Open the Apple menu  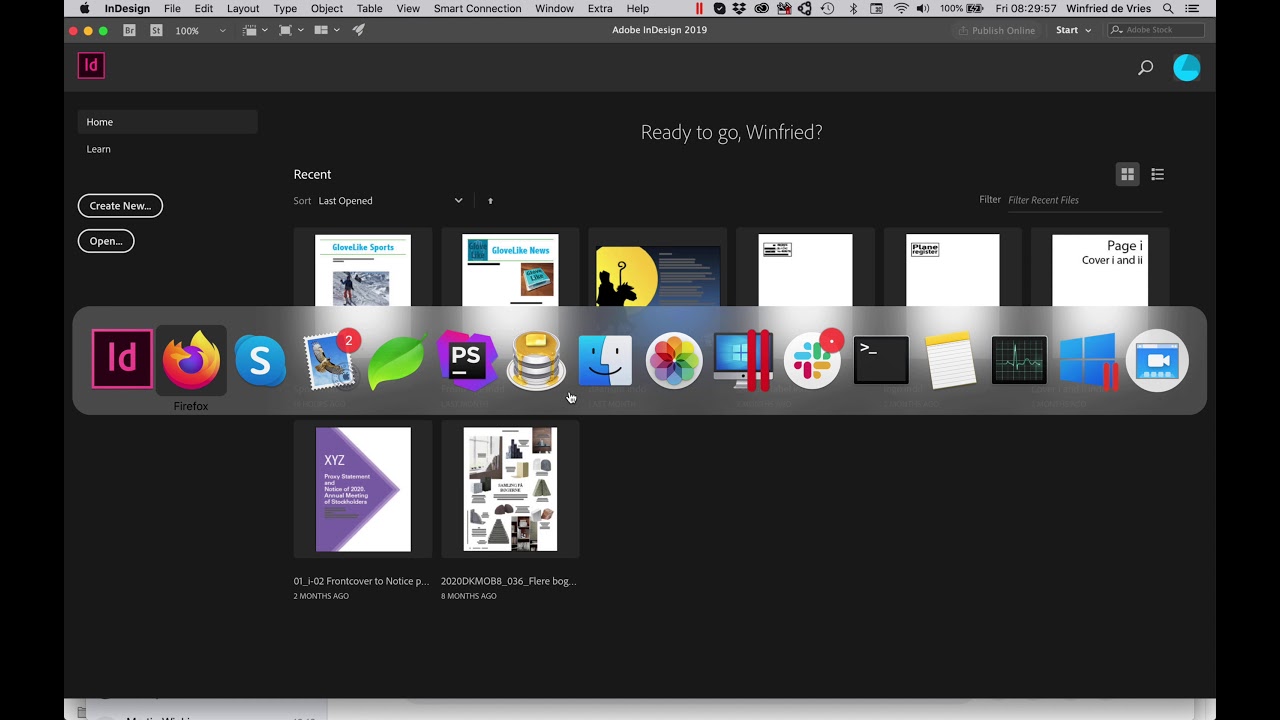(84, 8)
